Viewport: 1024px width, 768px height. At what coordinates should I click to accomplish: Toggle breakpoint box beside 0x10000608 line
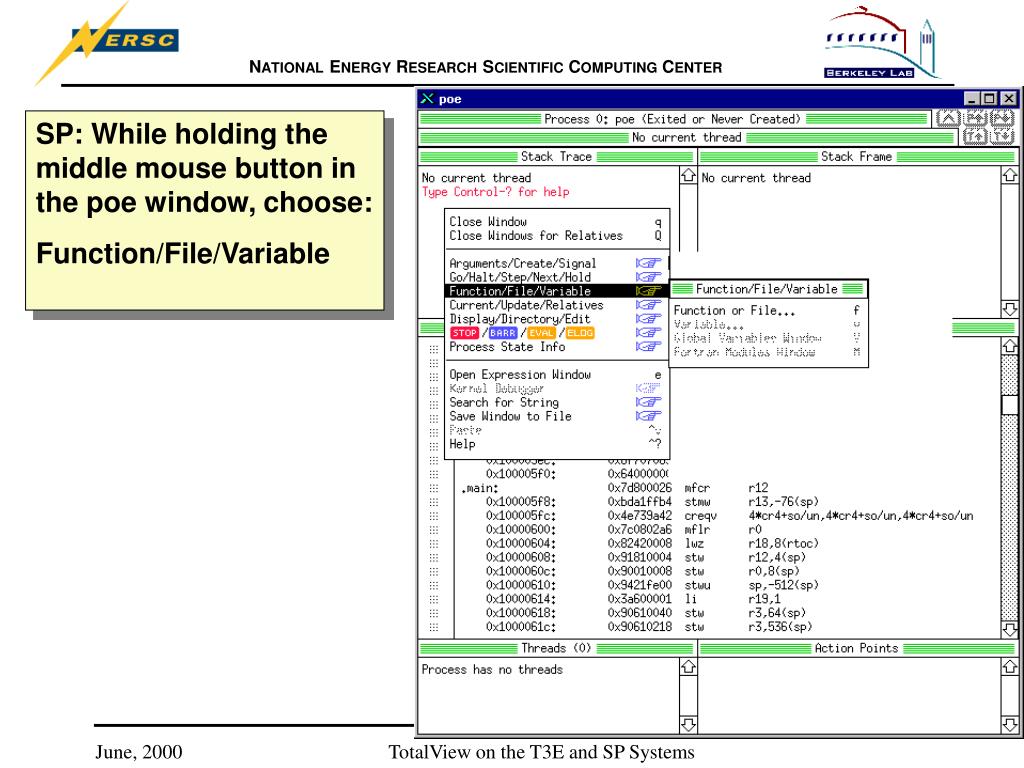pyautogui.click(x=434, y=558)
